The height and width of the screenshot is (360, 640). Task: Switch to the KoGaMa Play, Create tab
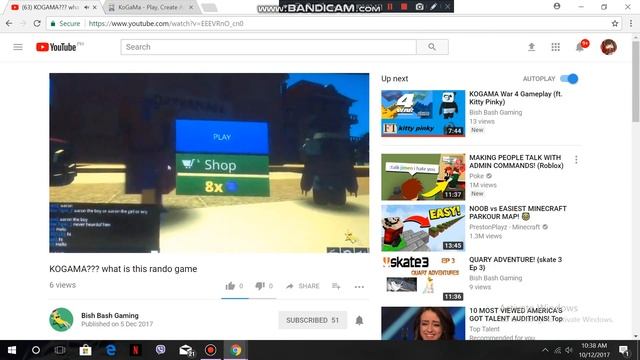pyautogui.click(x=149, y=7)
